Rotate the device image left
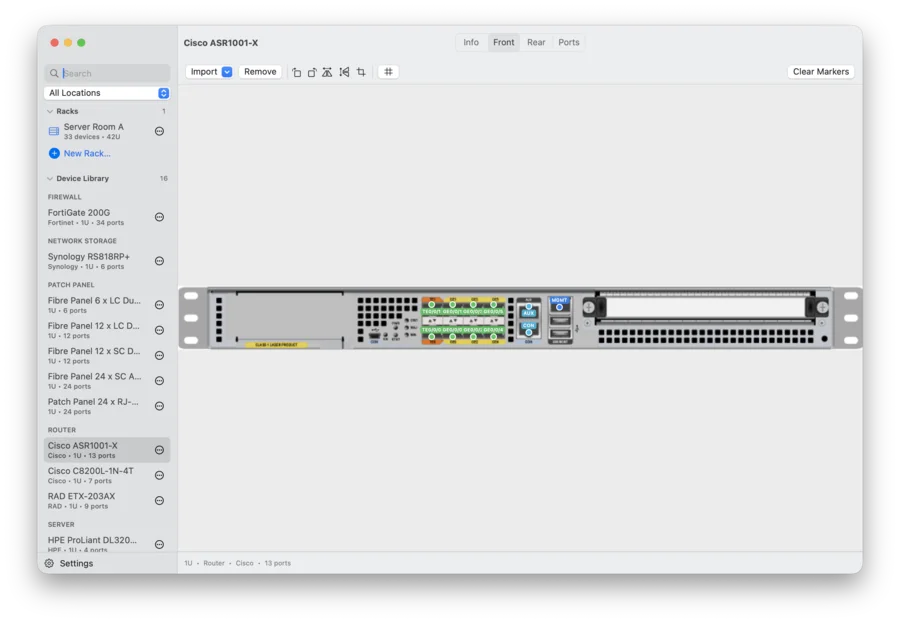900x623 pixels. click(296, 72)
